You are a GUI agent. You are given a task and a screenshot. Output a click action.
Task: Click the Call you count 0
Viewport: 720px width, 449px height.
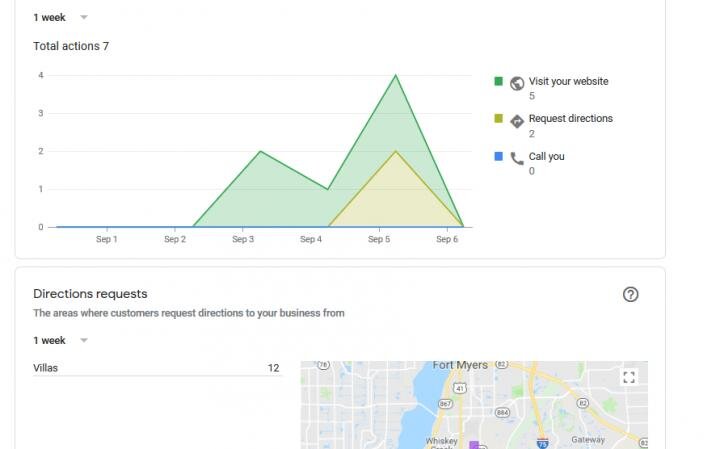pos(532,171)
